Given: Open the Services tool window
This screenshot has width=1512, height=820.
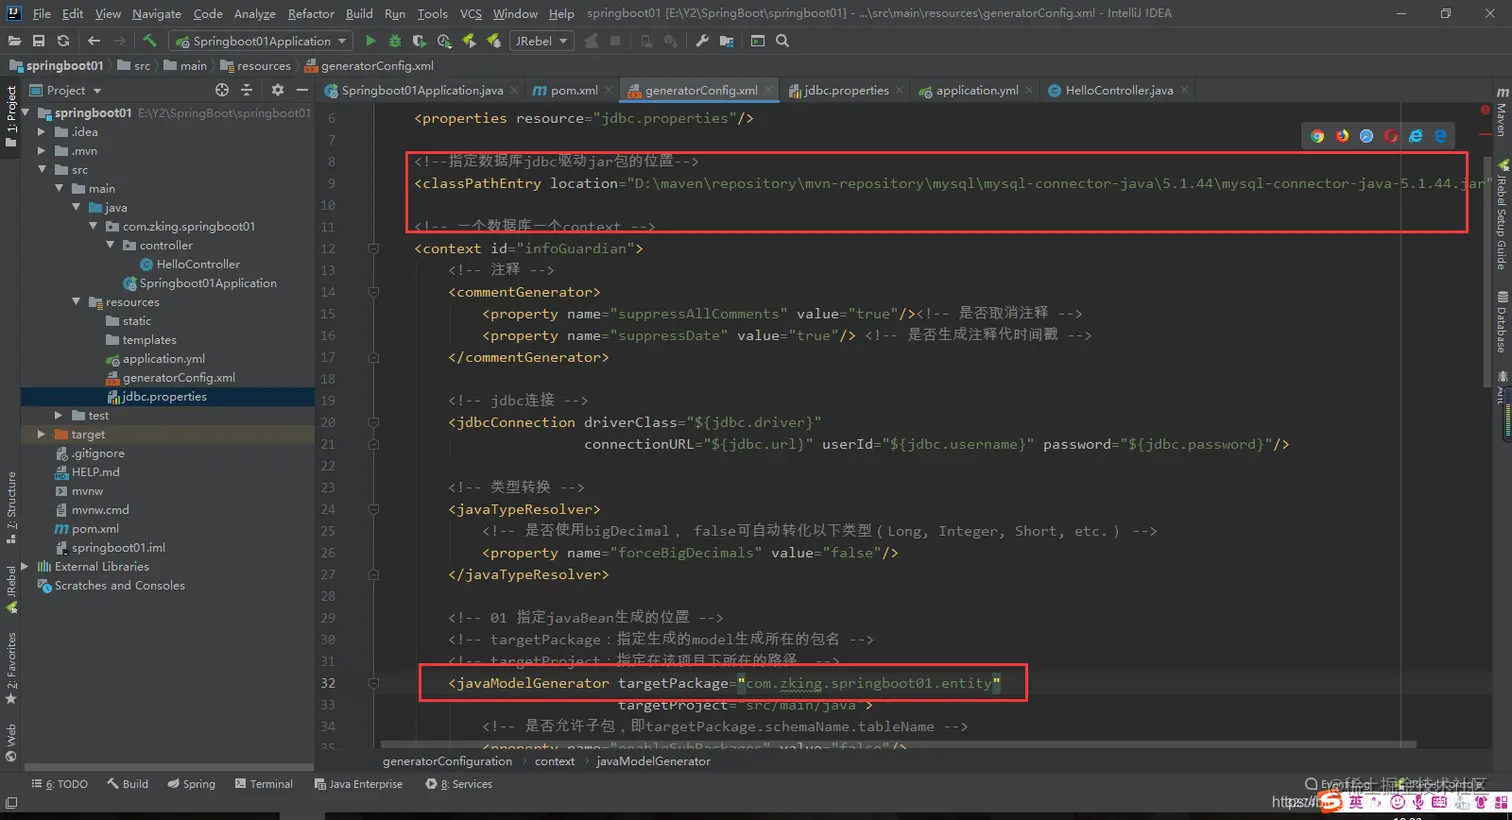Looking at the screenshot, I should (459, 784).
